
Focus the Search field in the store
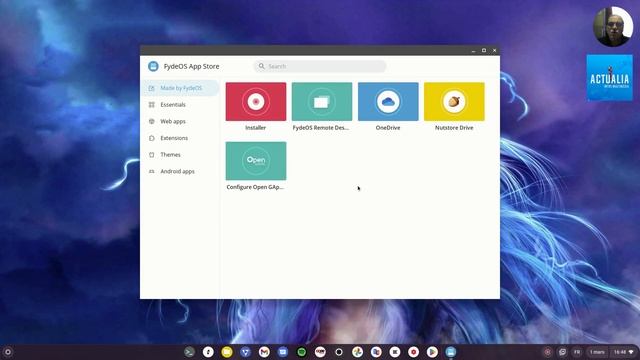click(320, 66)
